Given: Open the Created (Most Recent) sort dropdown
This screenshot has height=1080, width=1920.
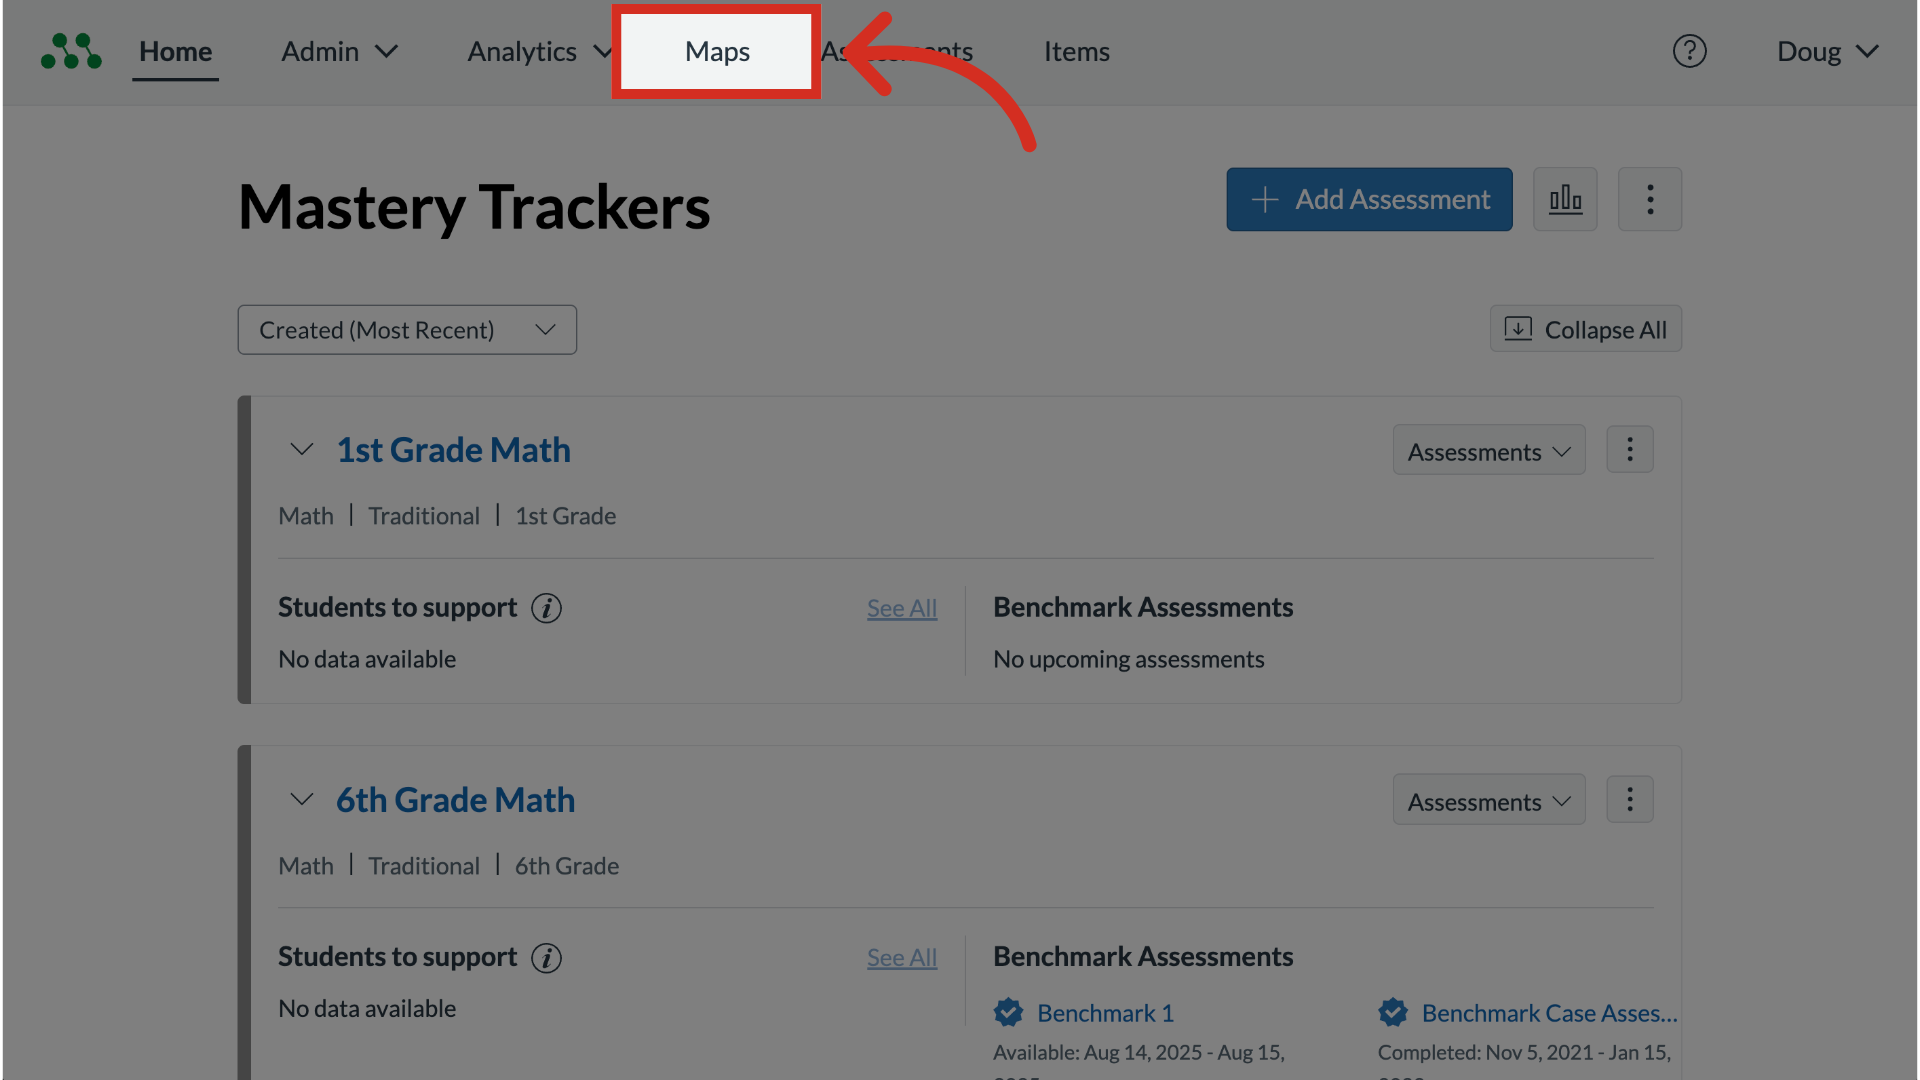Looking at the screenshot, I should 407,330.
